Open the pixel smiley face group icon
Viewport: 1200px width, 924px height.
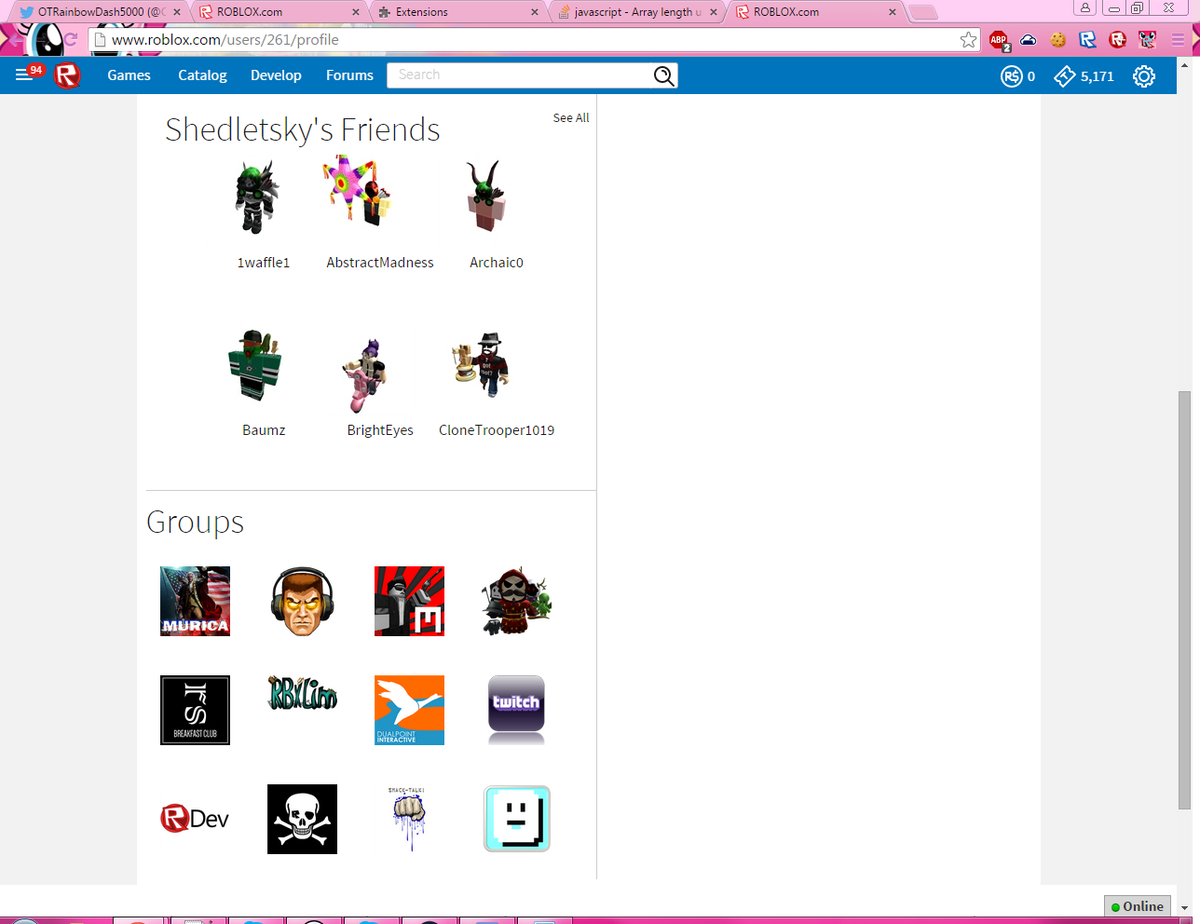(517, 819)
